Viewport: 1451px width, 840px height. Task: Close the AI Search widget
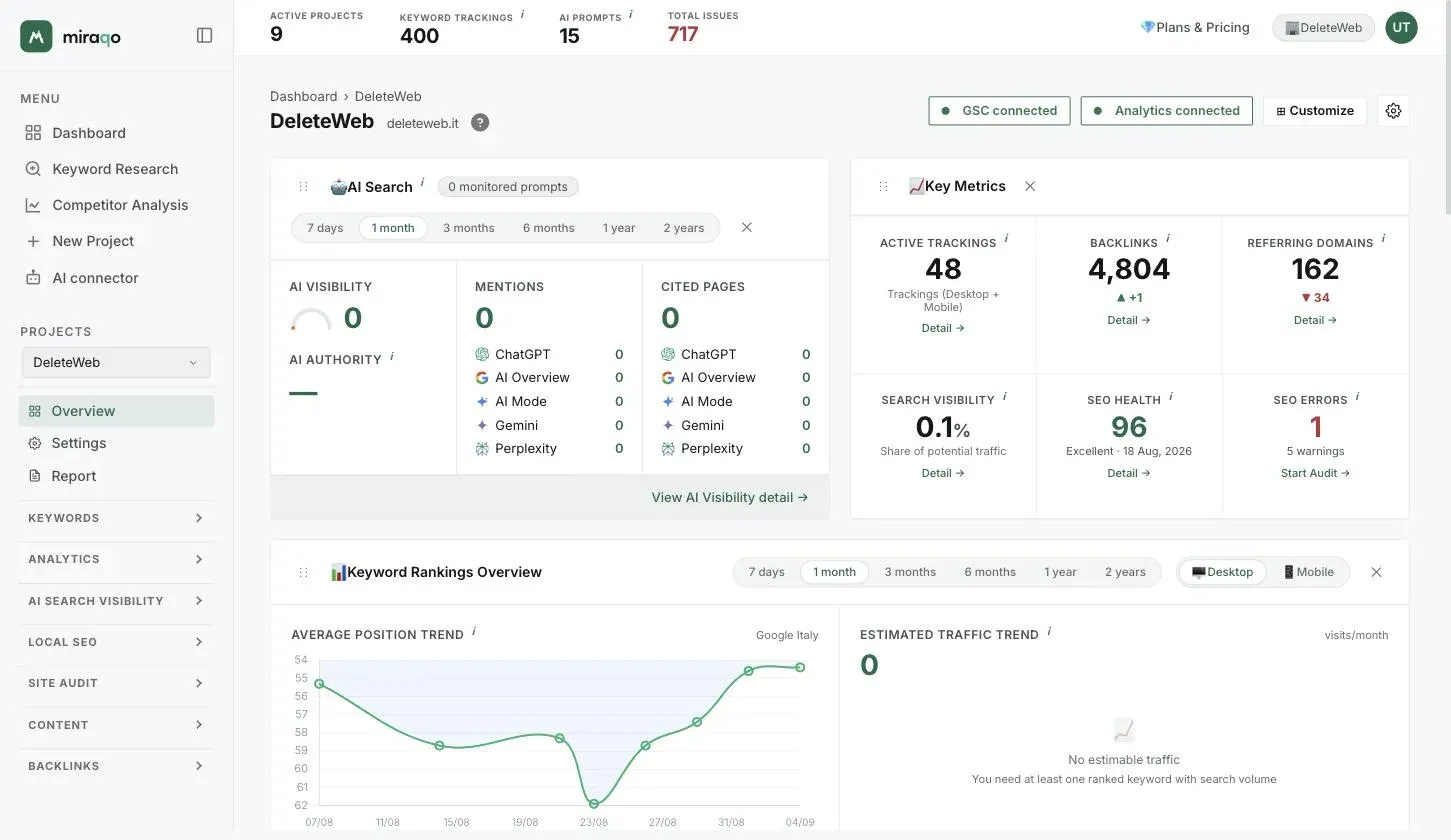point(746,228)
